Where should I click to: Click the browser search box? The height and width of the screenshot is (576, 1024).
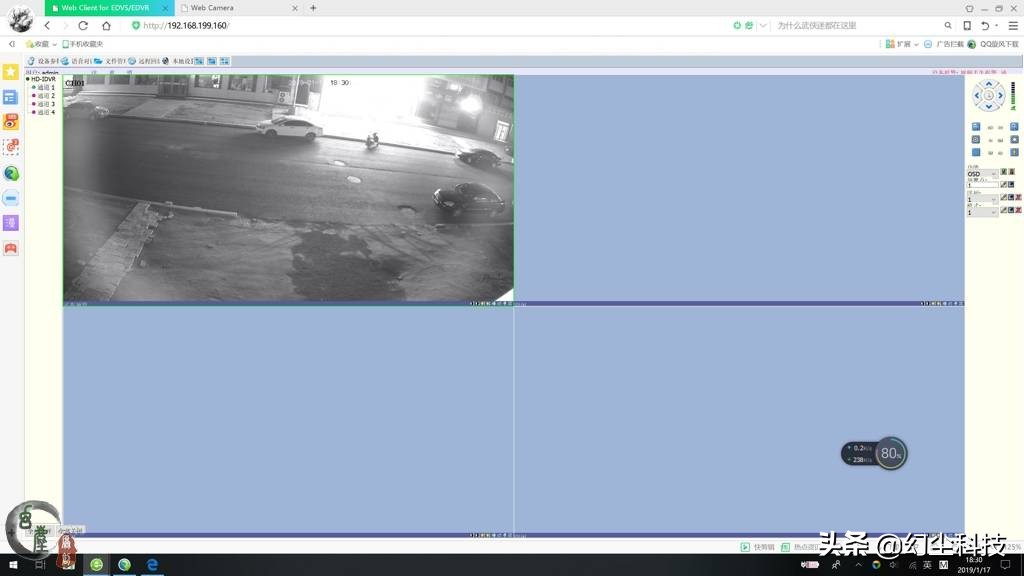pyautogui.click(x=856, y=25)
